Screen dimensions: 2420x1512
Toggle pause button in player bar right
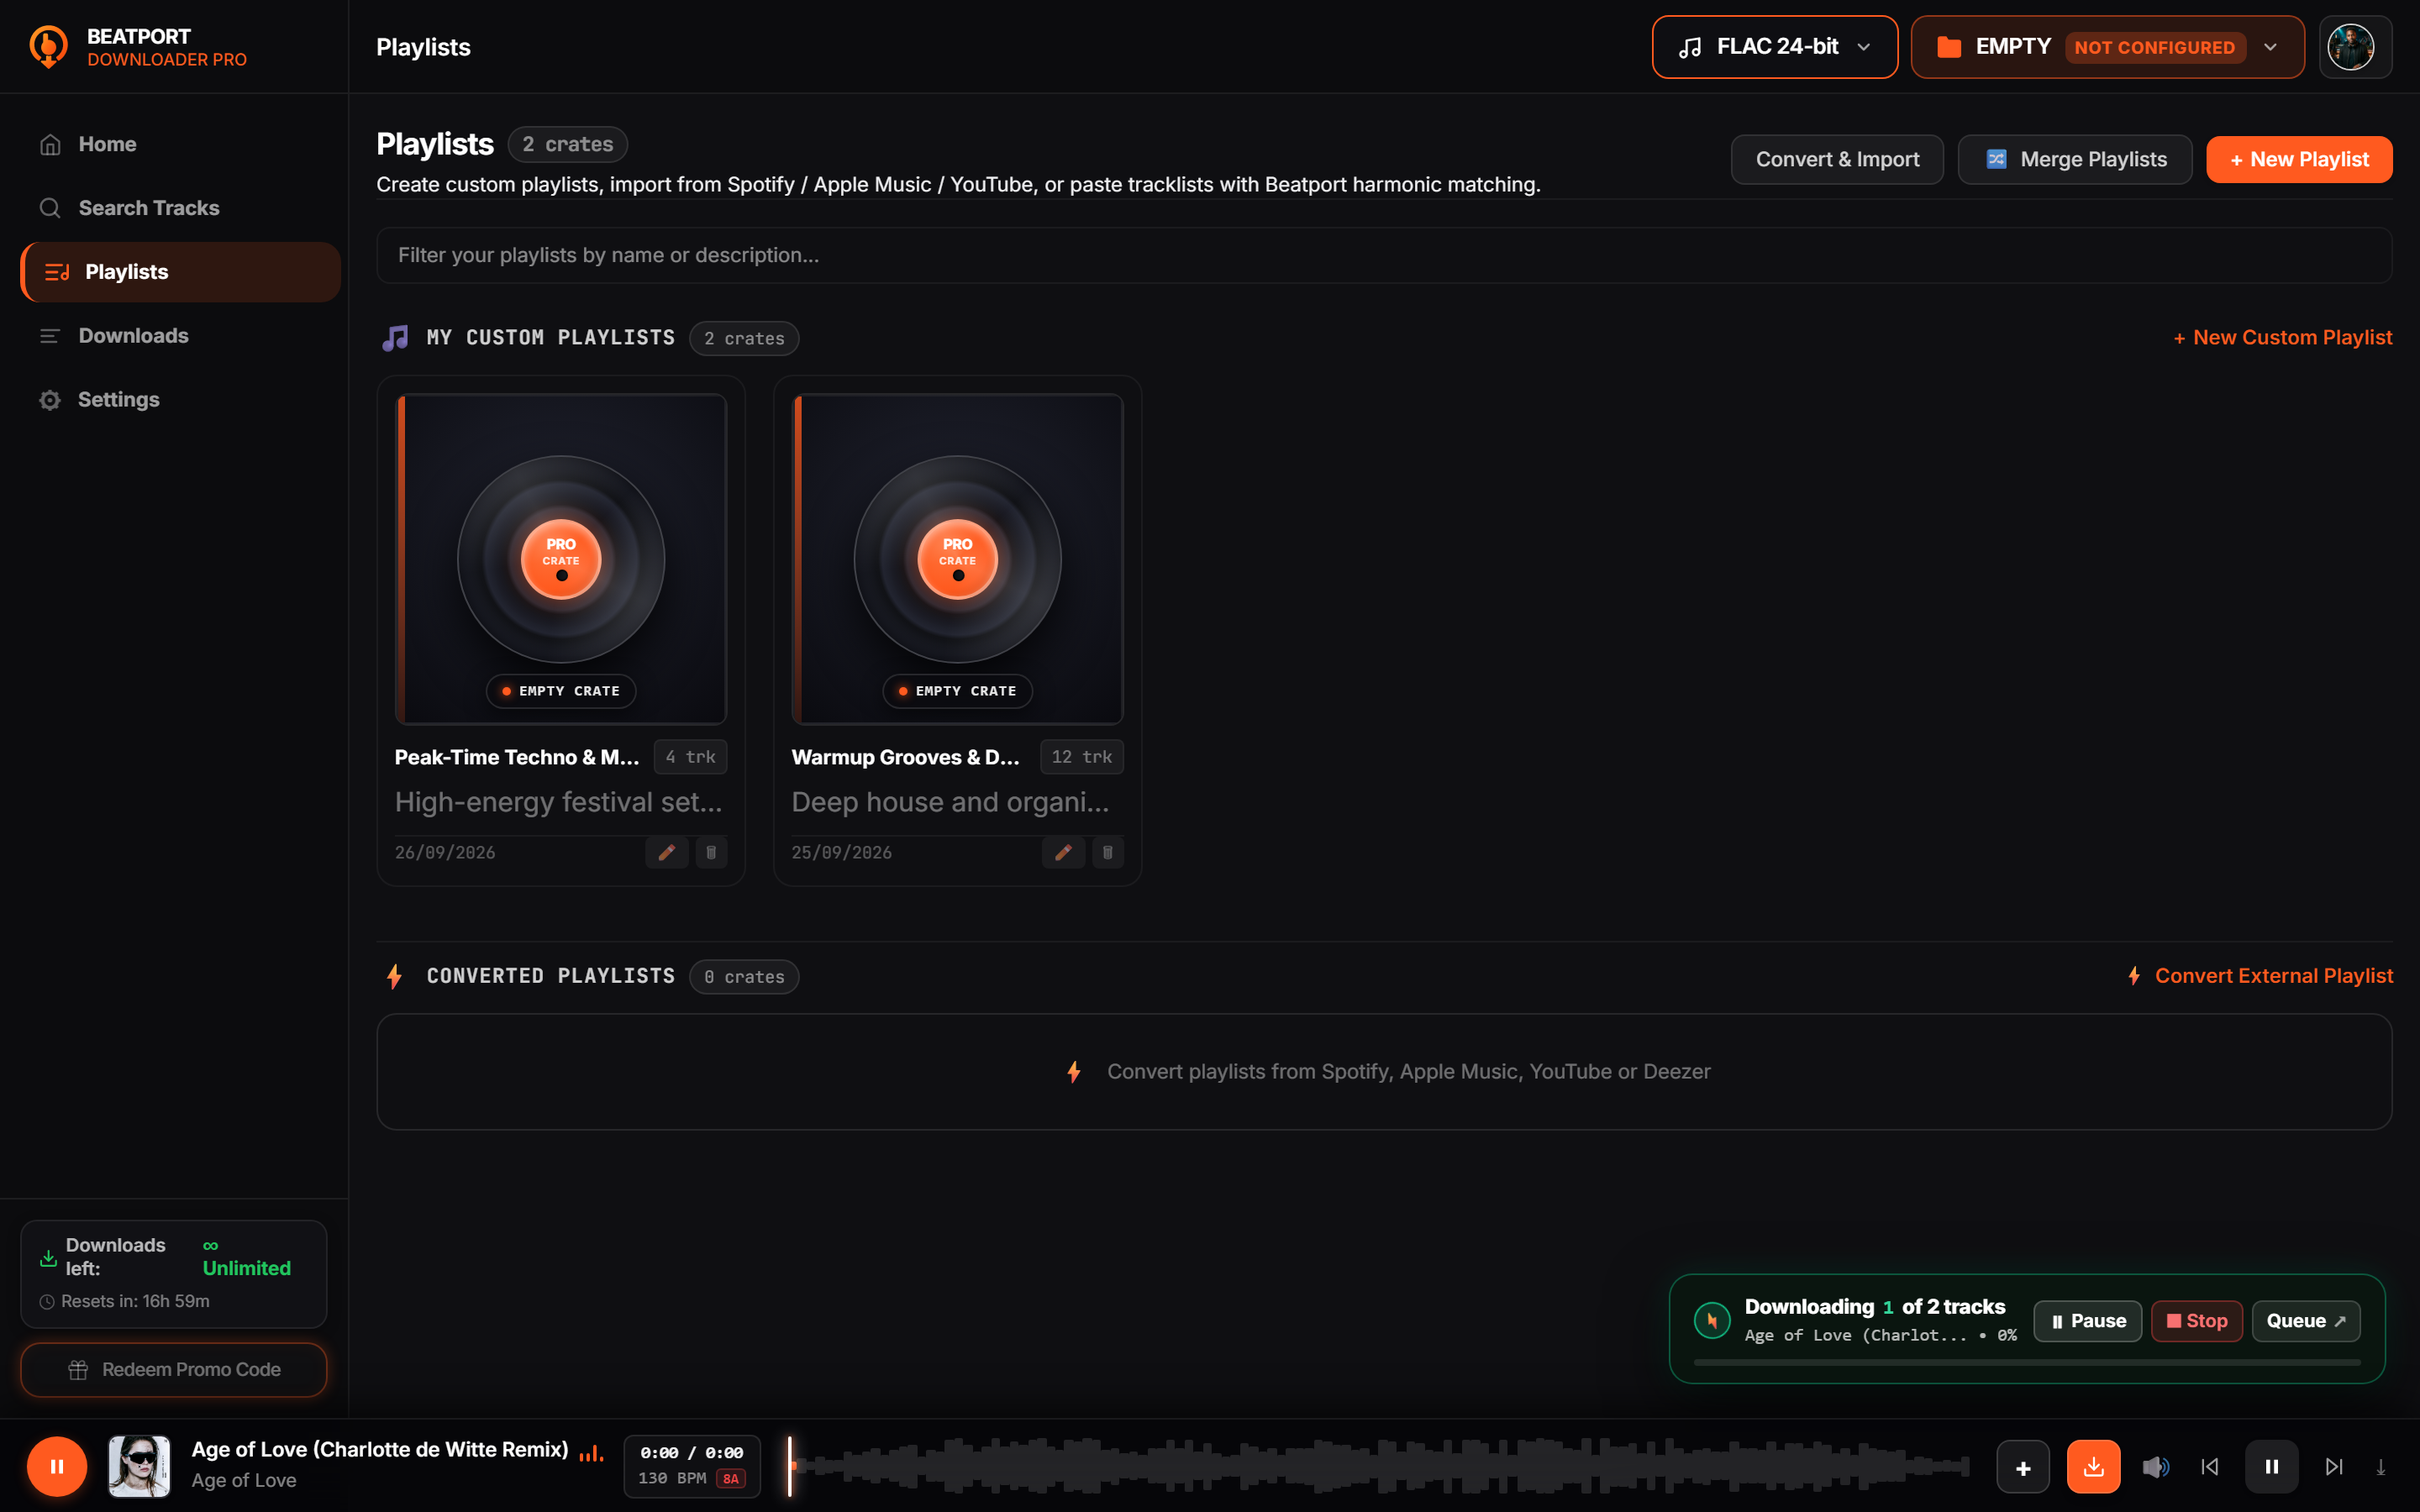pyautogui.click(x=2272, y=1467)
